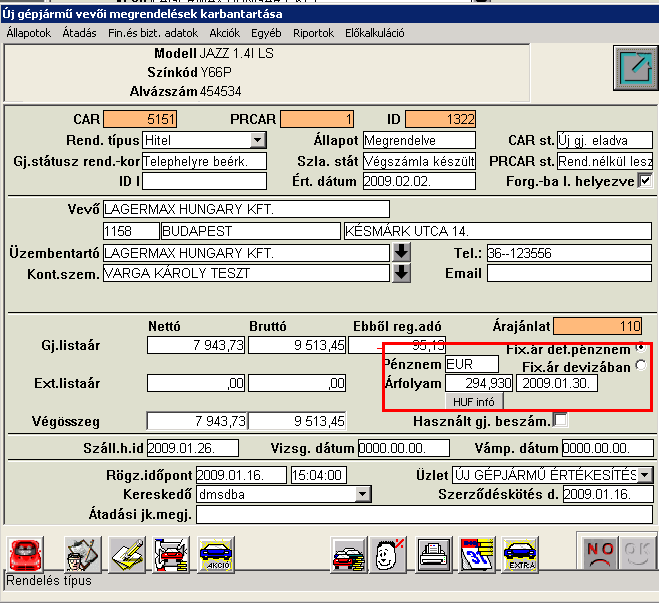The height and width of the screenshot is (603, 659).
Task: Click the Száll.h.id date field 2009.01.26.
Action: tap(193, 448)
